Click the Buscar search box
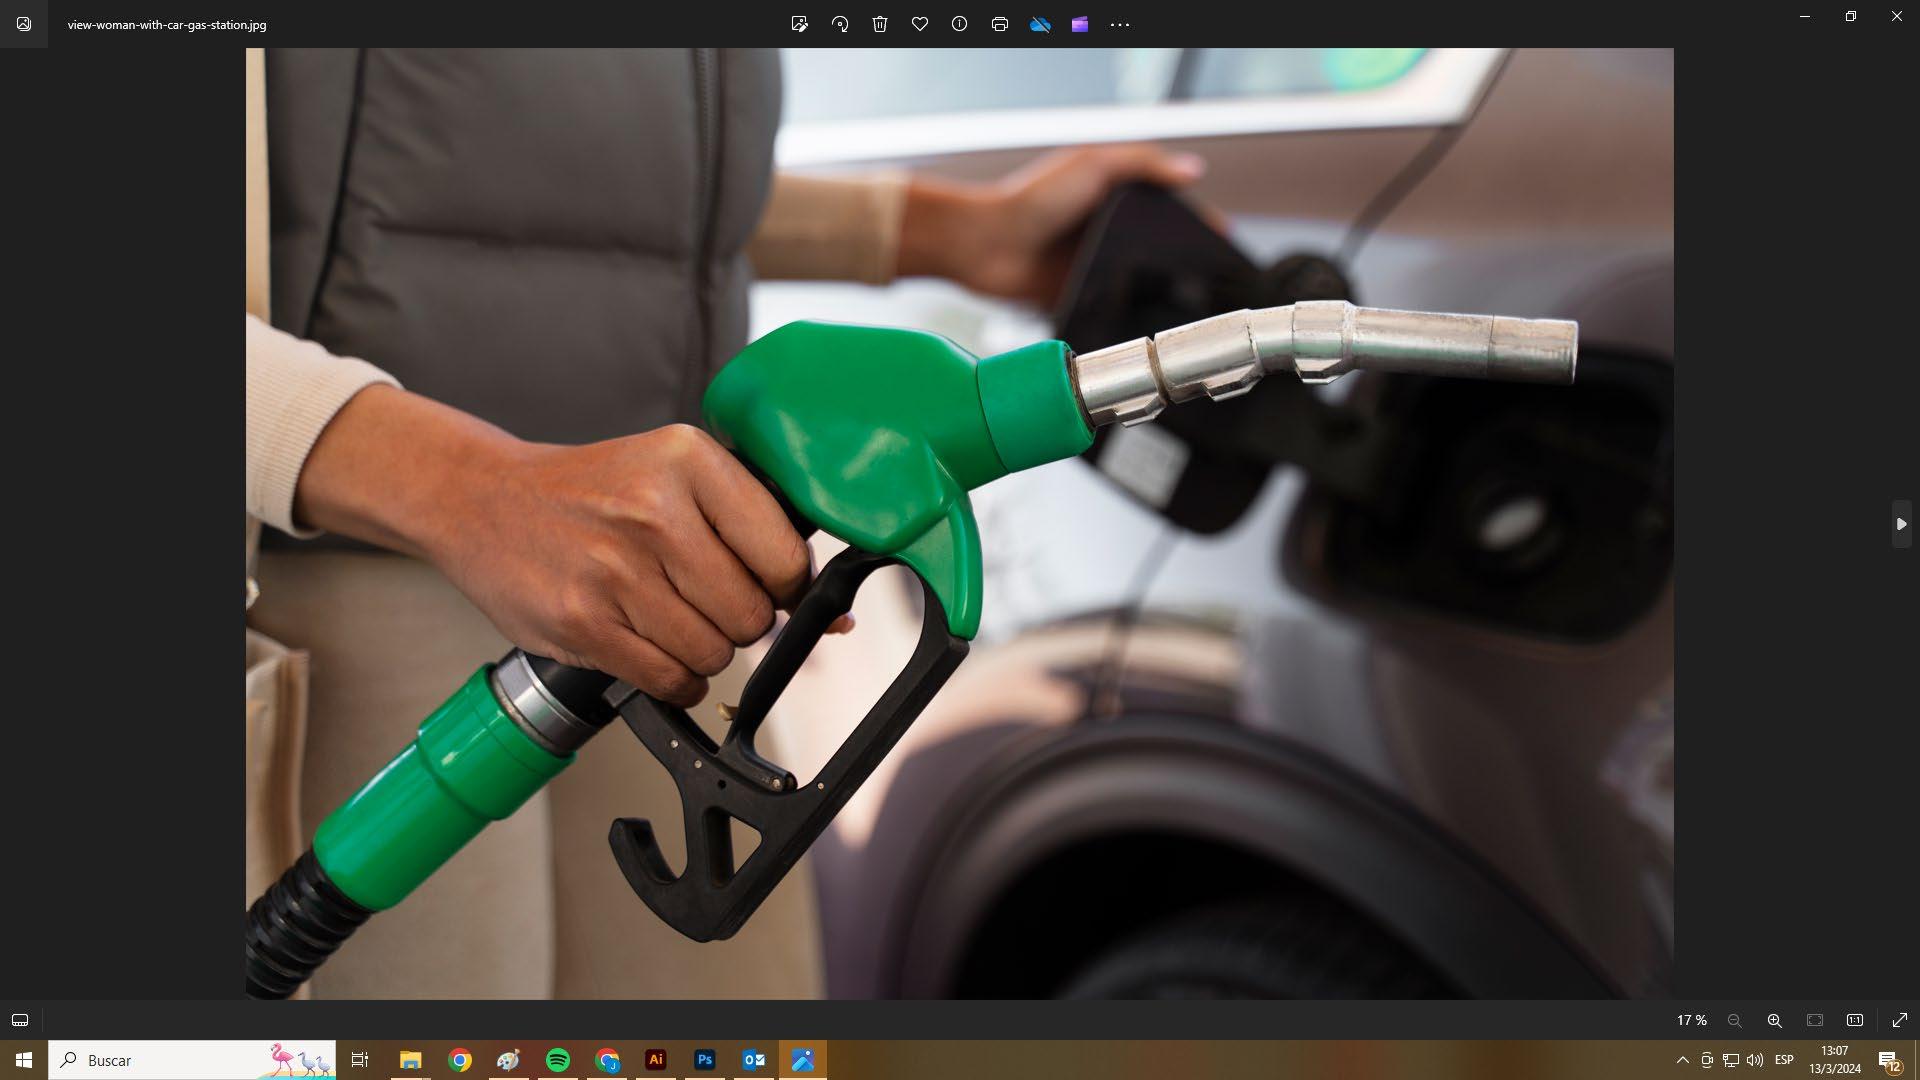Image resolution: width=1920 pixels, height=1080 pixels. pos(170,1060)
